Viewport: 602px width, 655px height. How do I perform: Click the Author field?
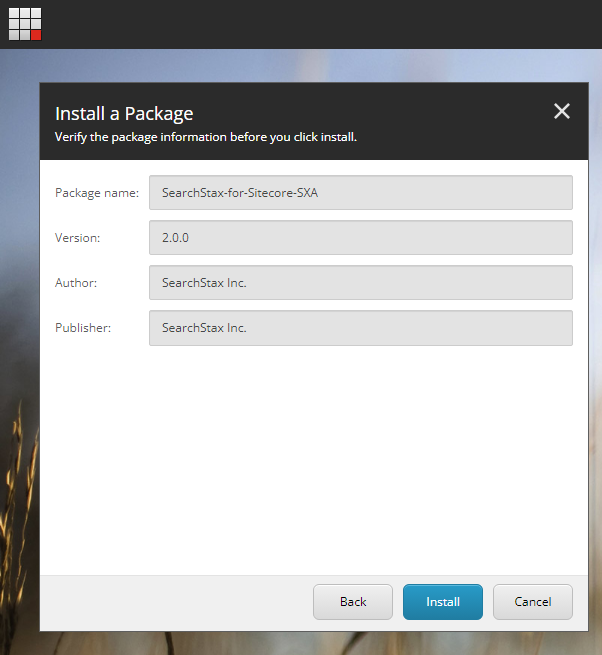click(x=361, y=283)
